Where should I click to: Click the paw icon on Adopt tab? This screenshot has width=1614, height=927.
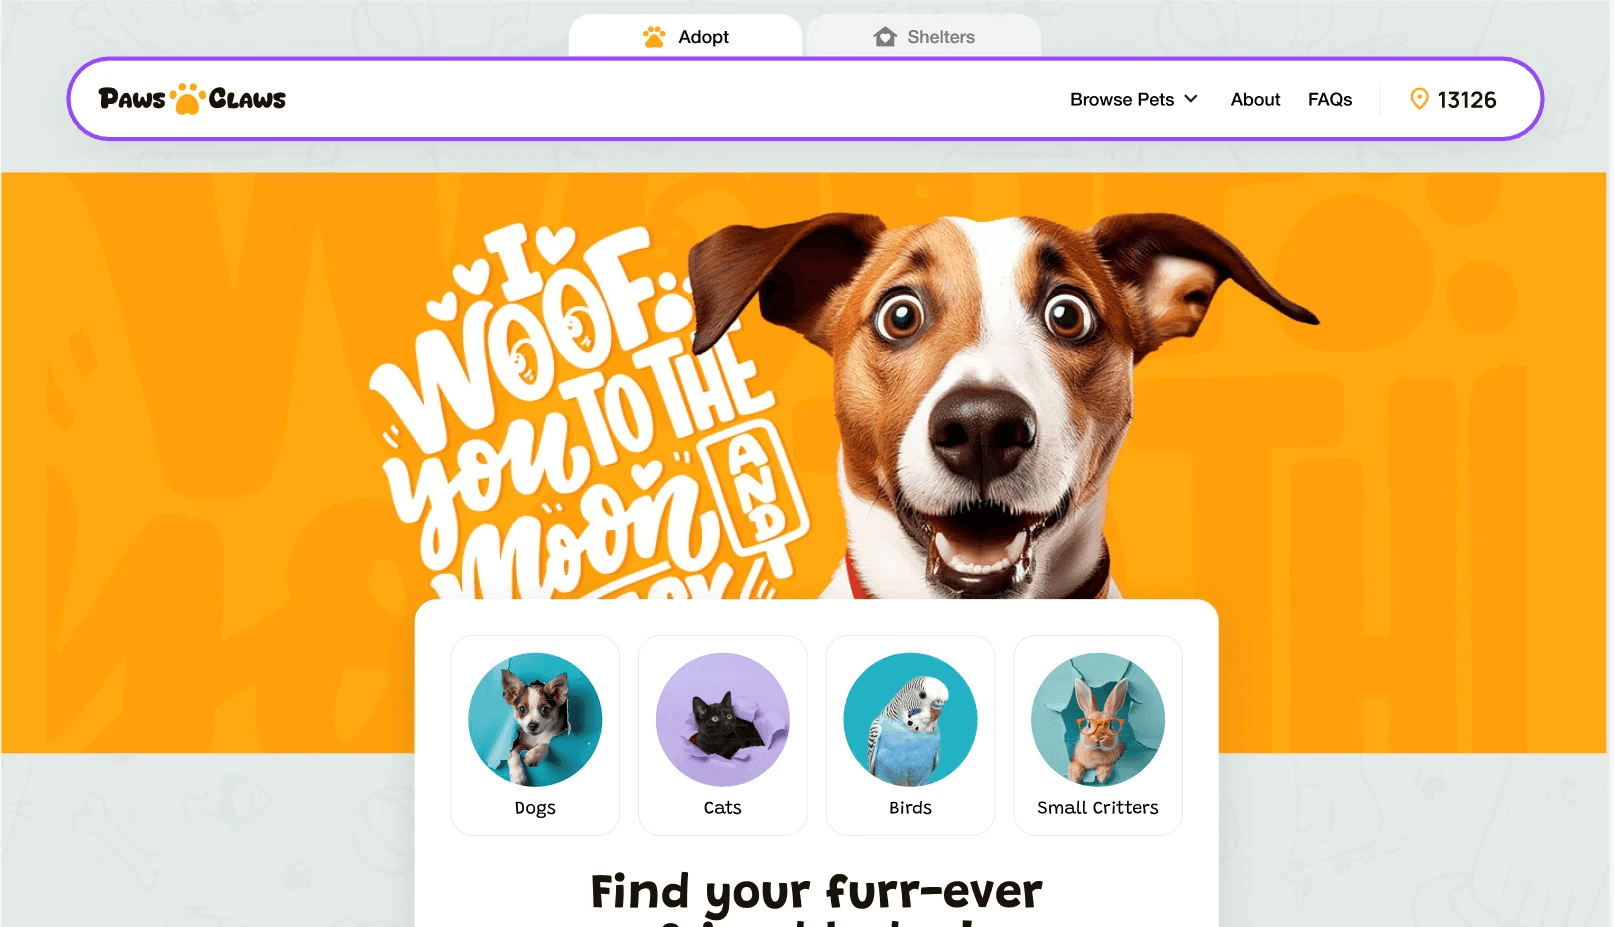(654, 37)
